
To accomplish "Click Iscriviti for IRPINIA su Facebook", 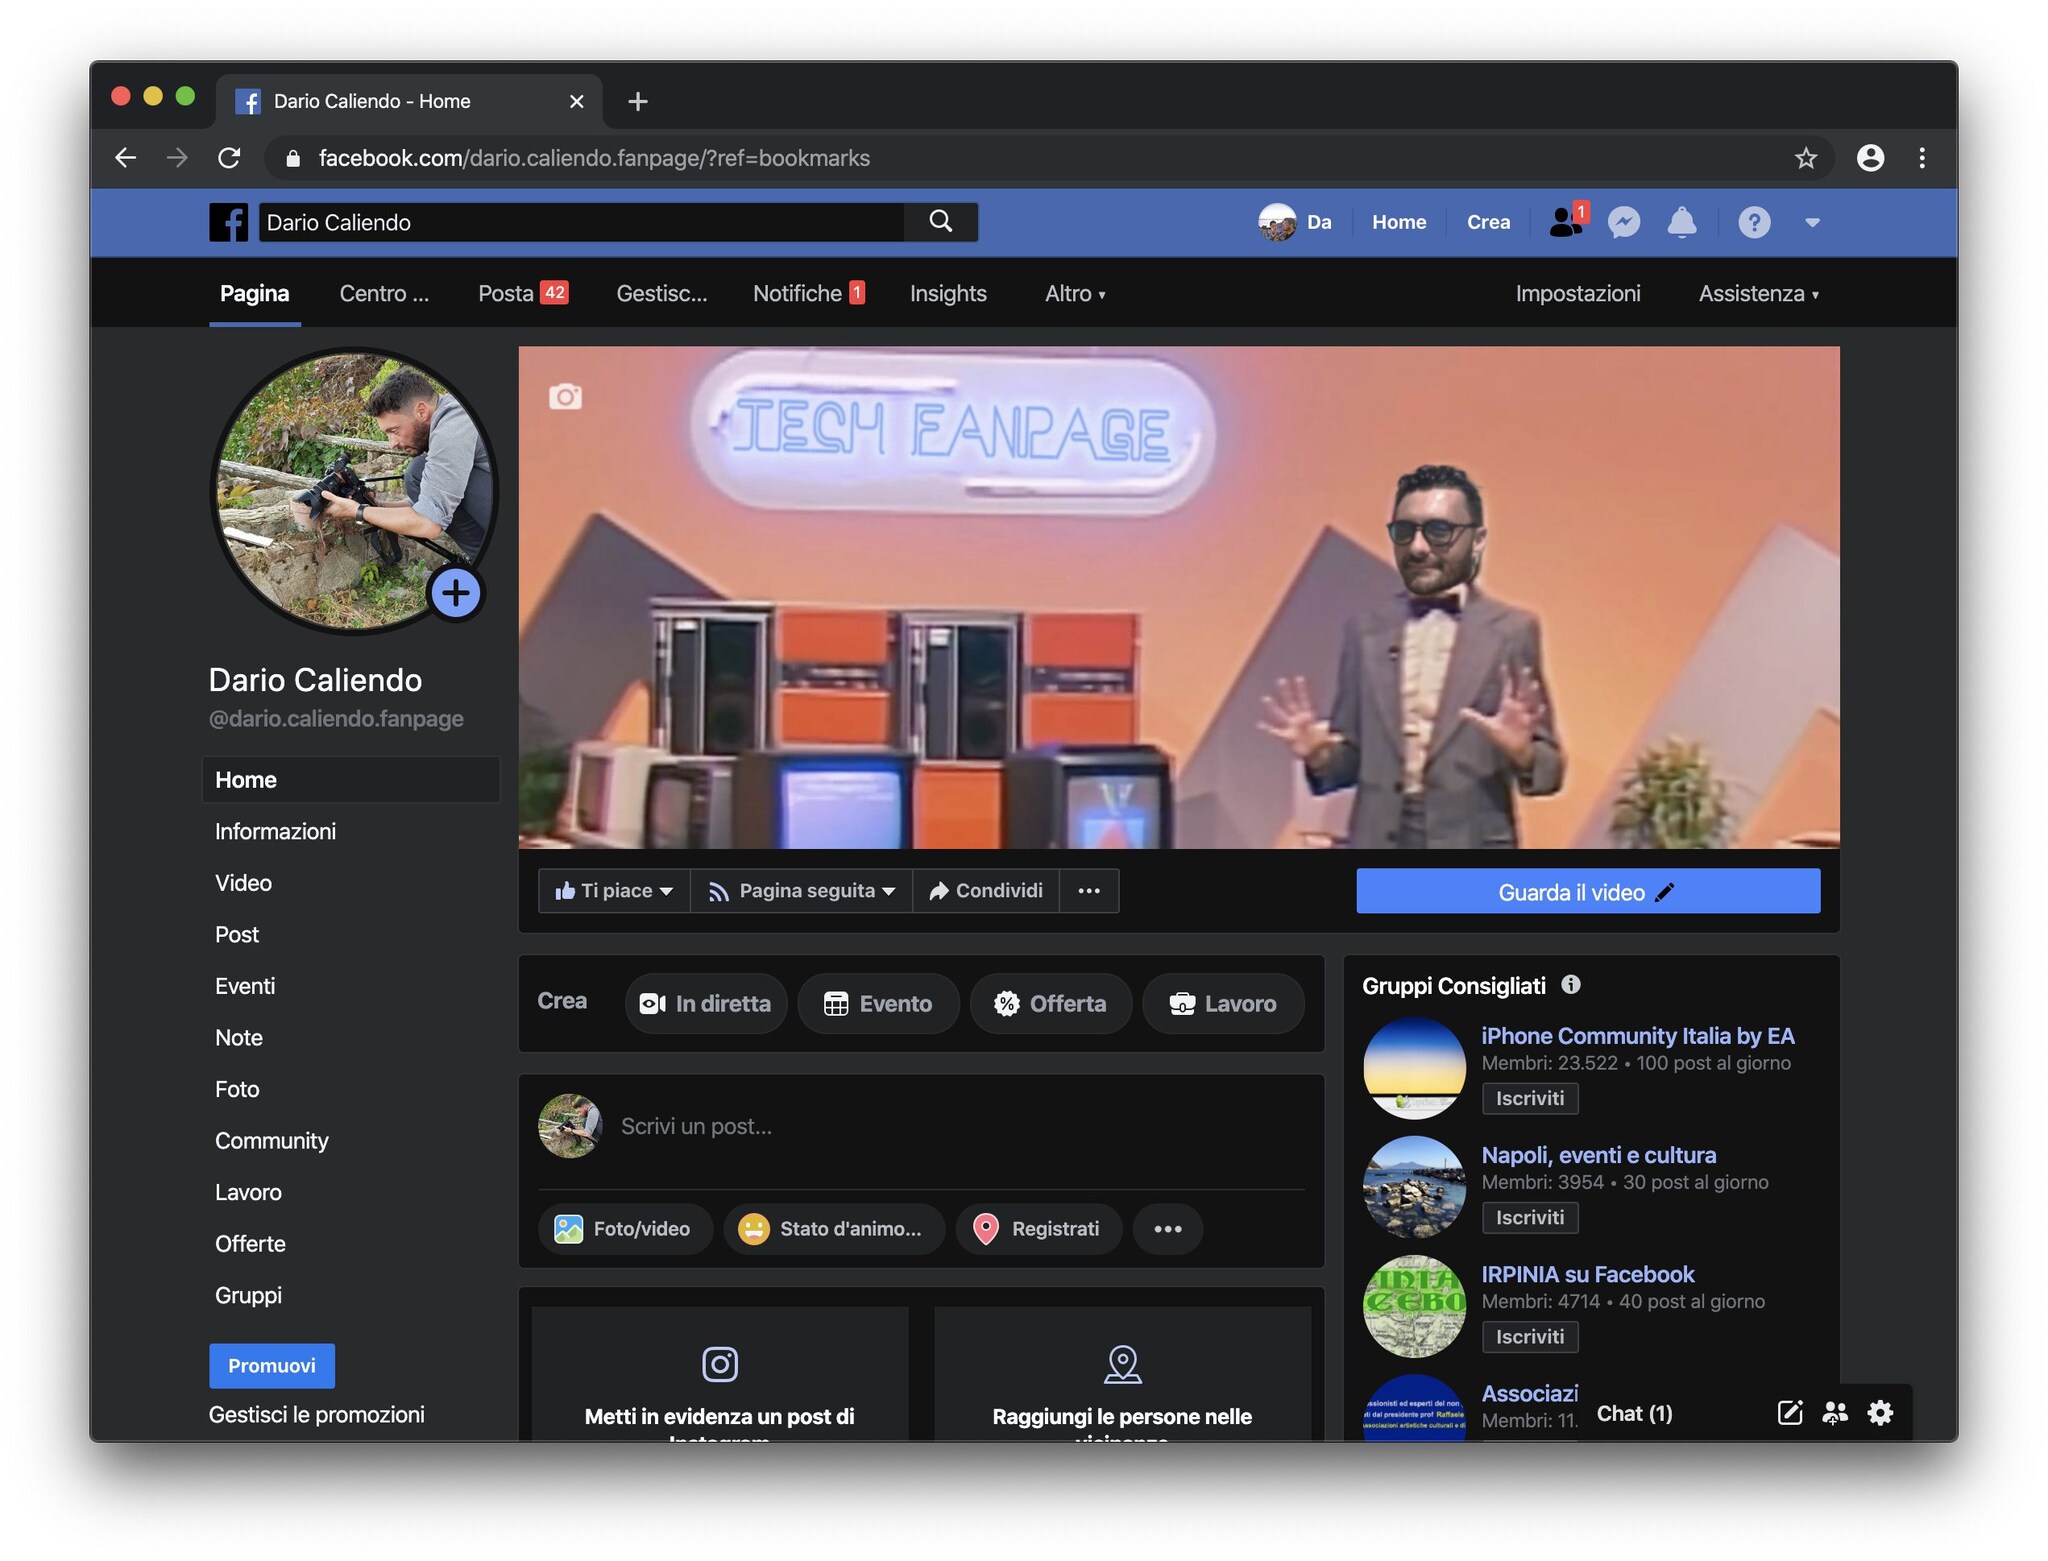I will (1529, 1336).
